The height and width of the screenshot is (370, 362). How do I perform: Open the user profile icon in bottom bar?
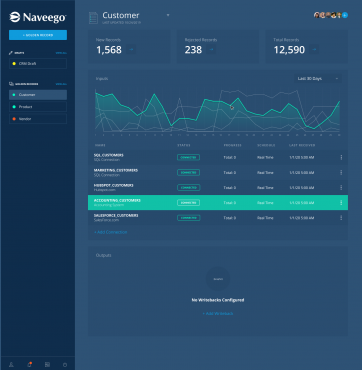click(x=11, y=365)
